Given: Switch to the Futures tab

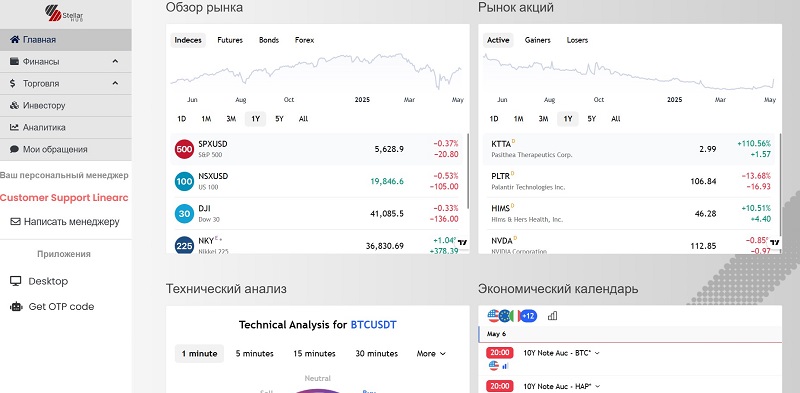Looking at the screenshot, I should (230, 40).
